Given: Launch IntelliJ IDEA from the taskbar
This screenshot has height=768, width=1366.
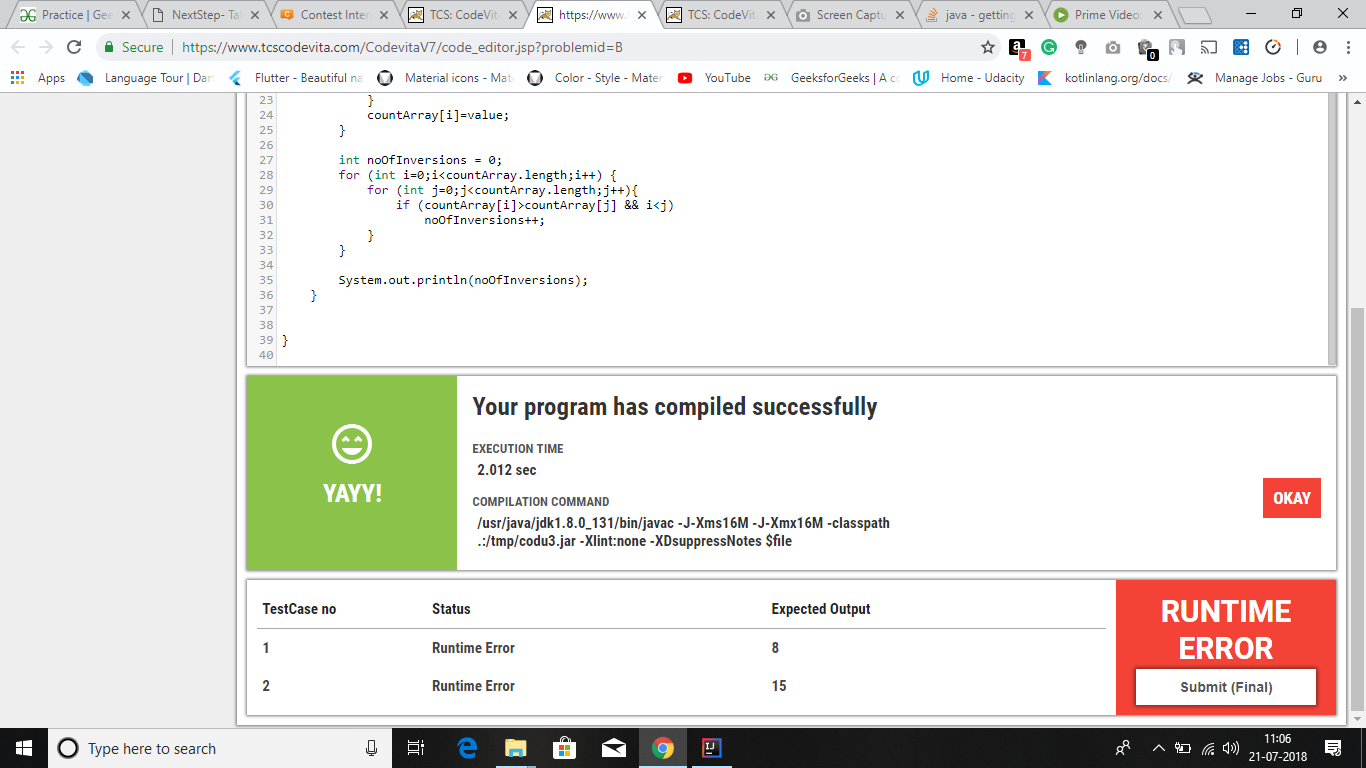Looking at the screenshot, I should coord(712,748).
